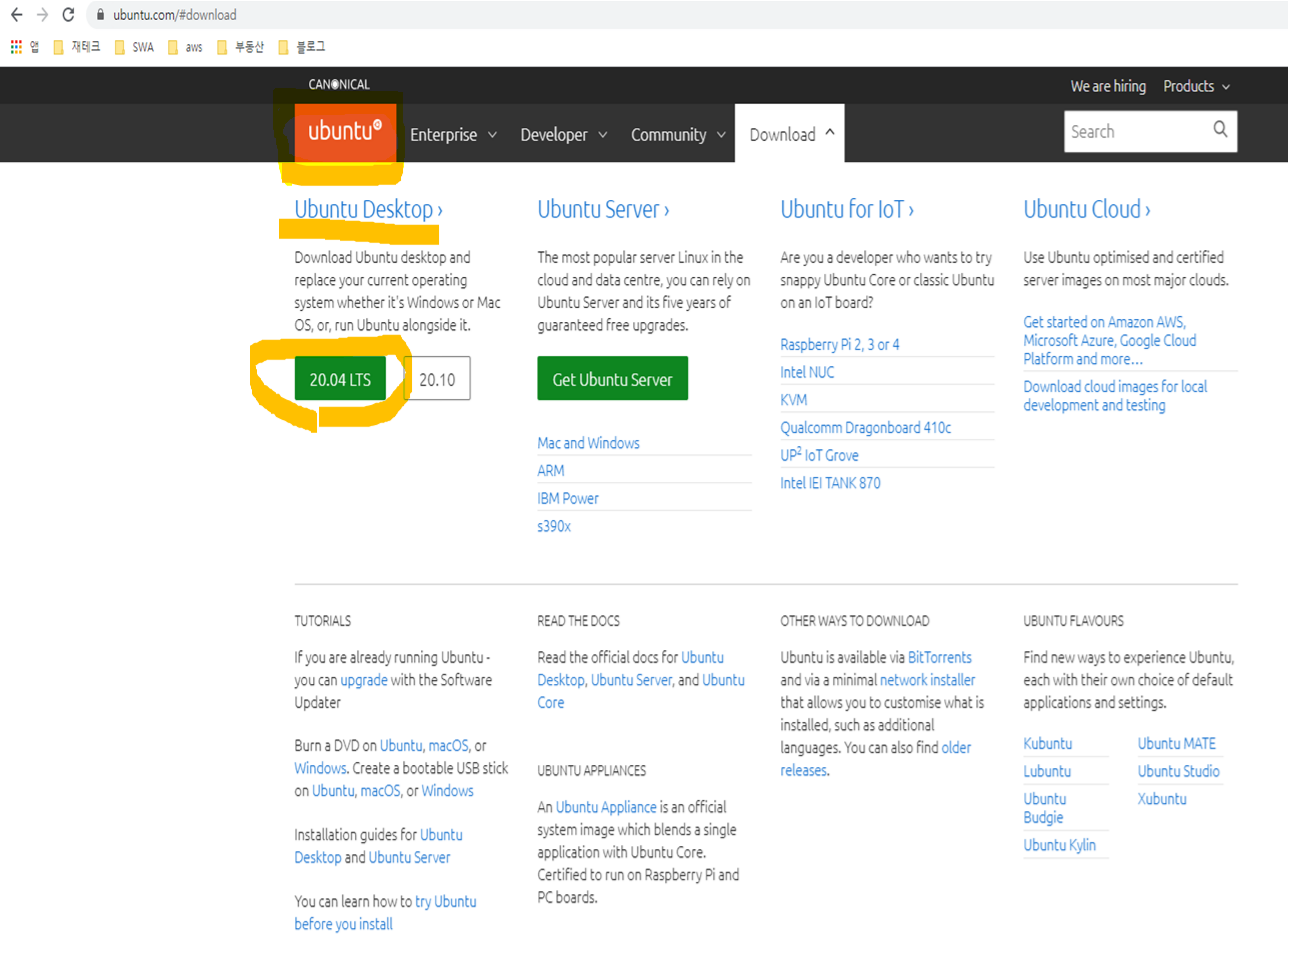Viewport: 1293px width, 957px height.
Task: Click the browser back arrow
Action: pos(16,15)
